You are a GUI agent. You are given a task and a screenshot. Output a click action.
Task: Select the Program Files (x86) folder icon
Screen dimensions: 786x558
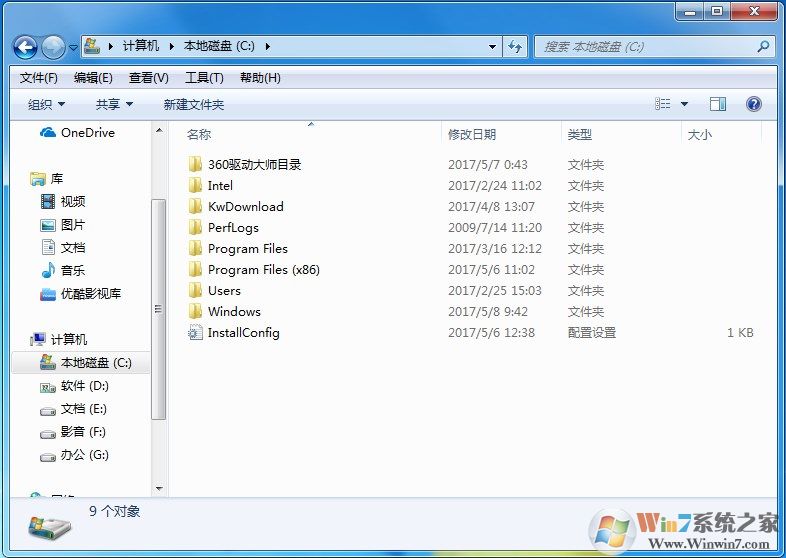tap(195, 269)
